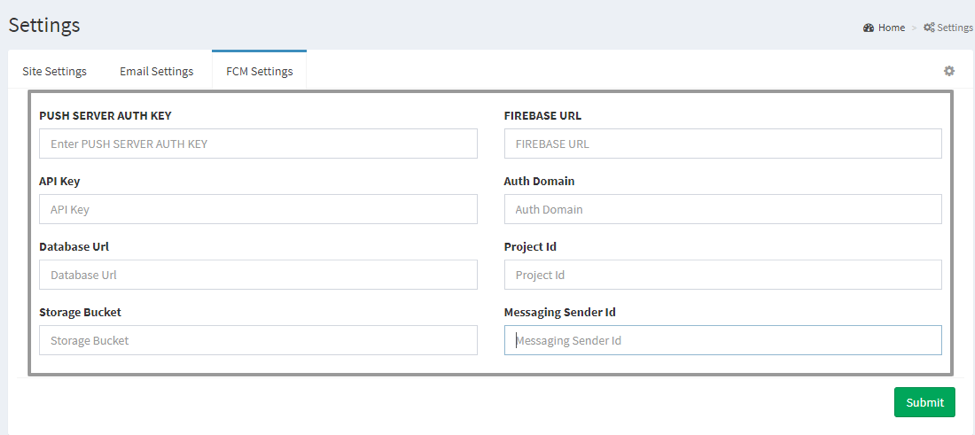975x435 pixels.
Task: Click the Settings breadcrumb text
Action: tap(954, 28)
